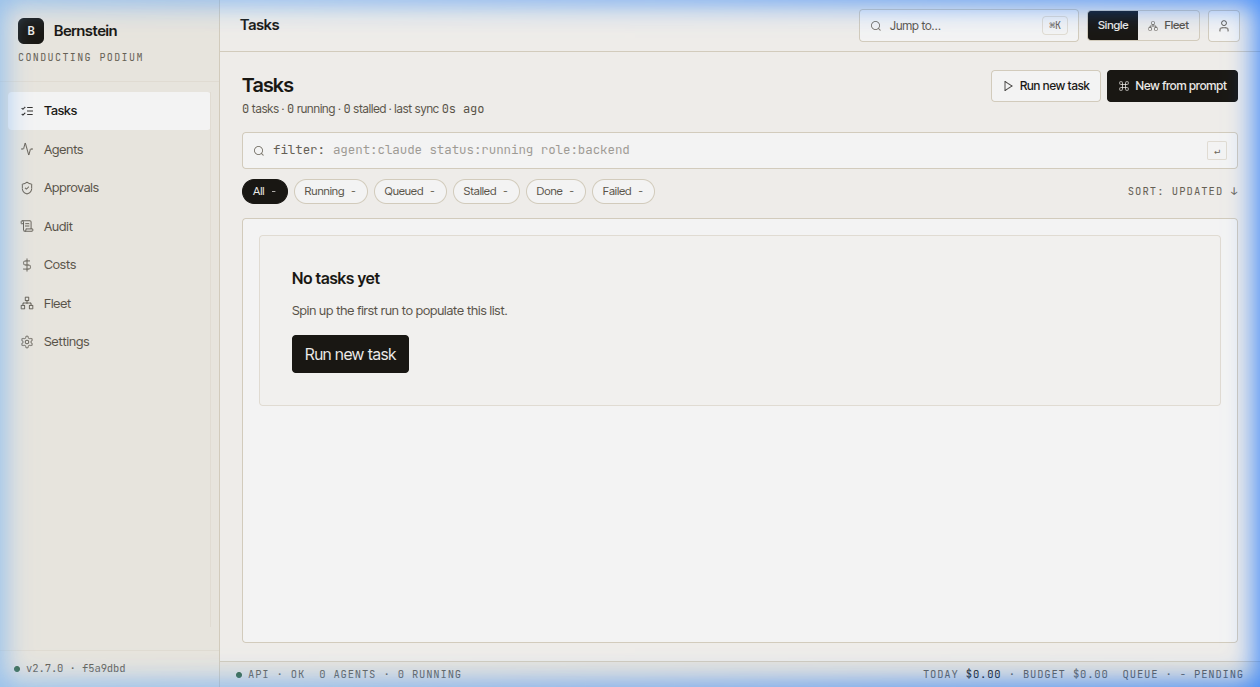The image size is (1260, 687).
Task: Click the Approvals shield icon
Action: pyautogui.click(x=27, y=188)
